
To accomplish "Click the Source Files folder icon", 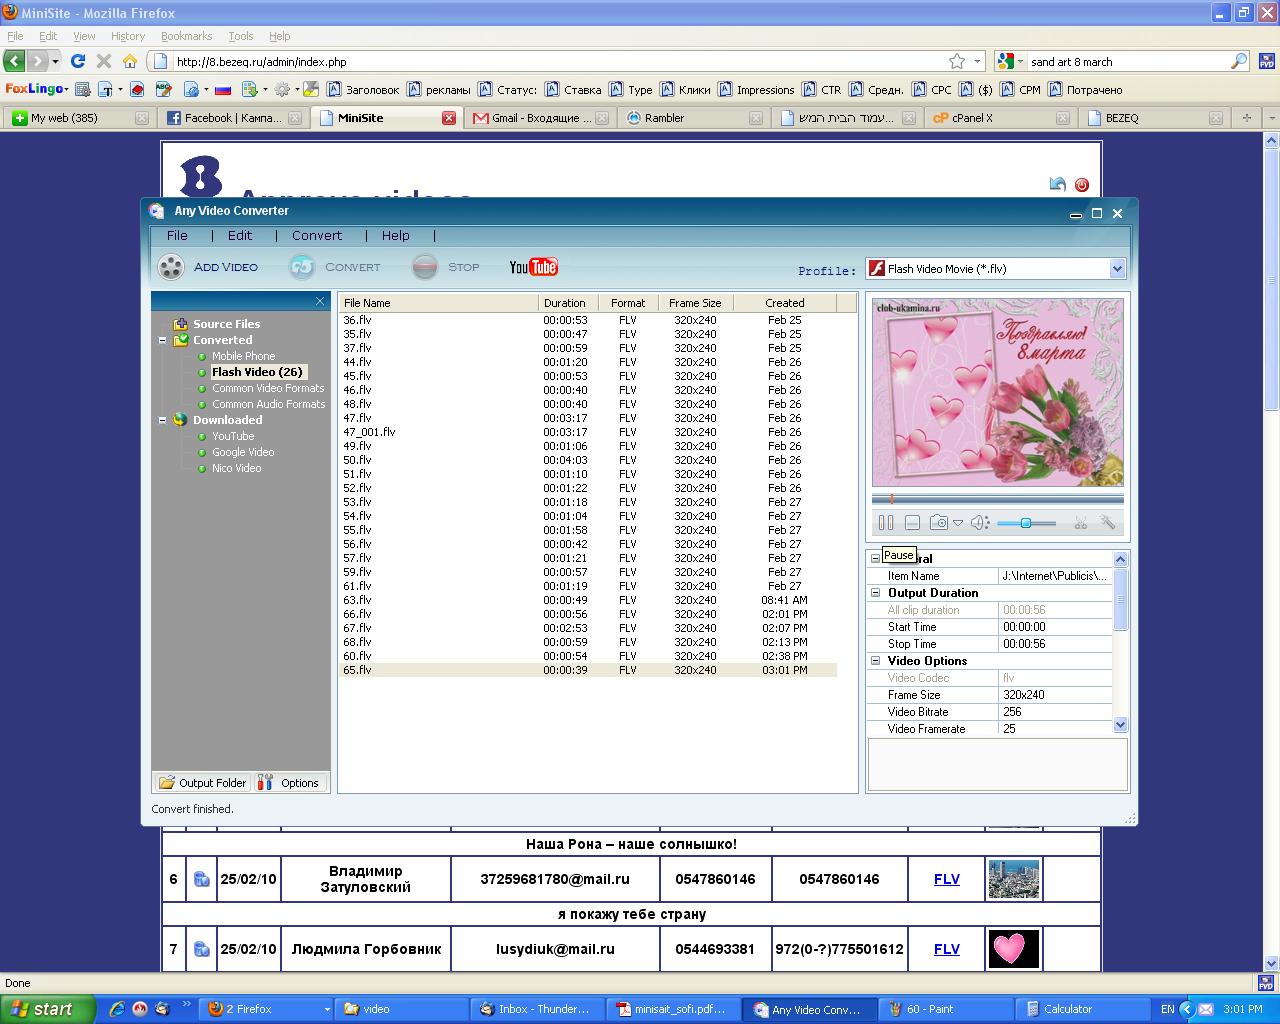I will [x=180, y=324].
